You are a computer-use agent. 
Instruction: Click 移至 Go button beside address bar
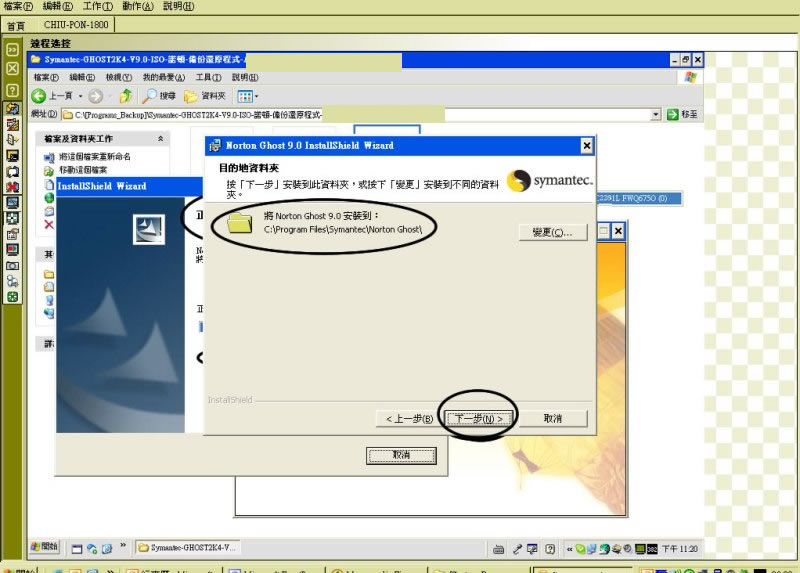(x=683, y=114)
